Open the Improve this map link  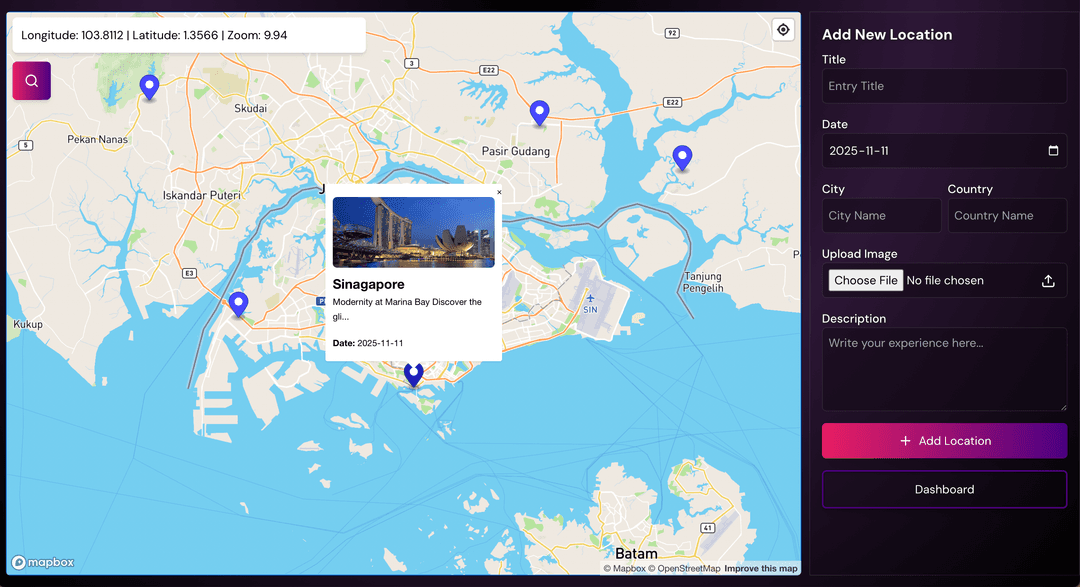tap(761, 569)
